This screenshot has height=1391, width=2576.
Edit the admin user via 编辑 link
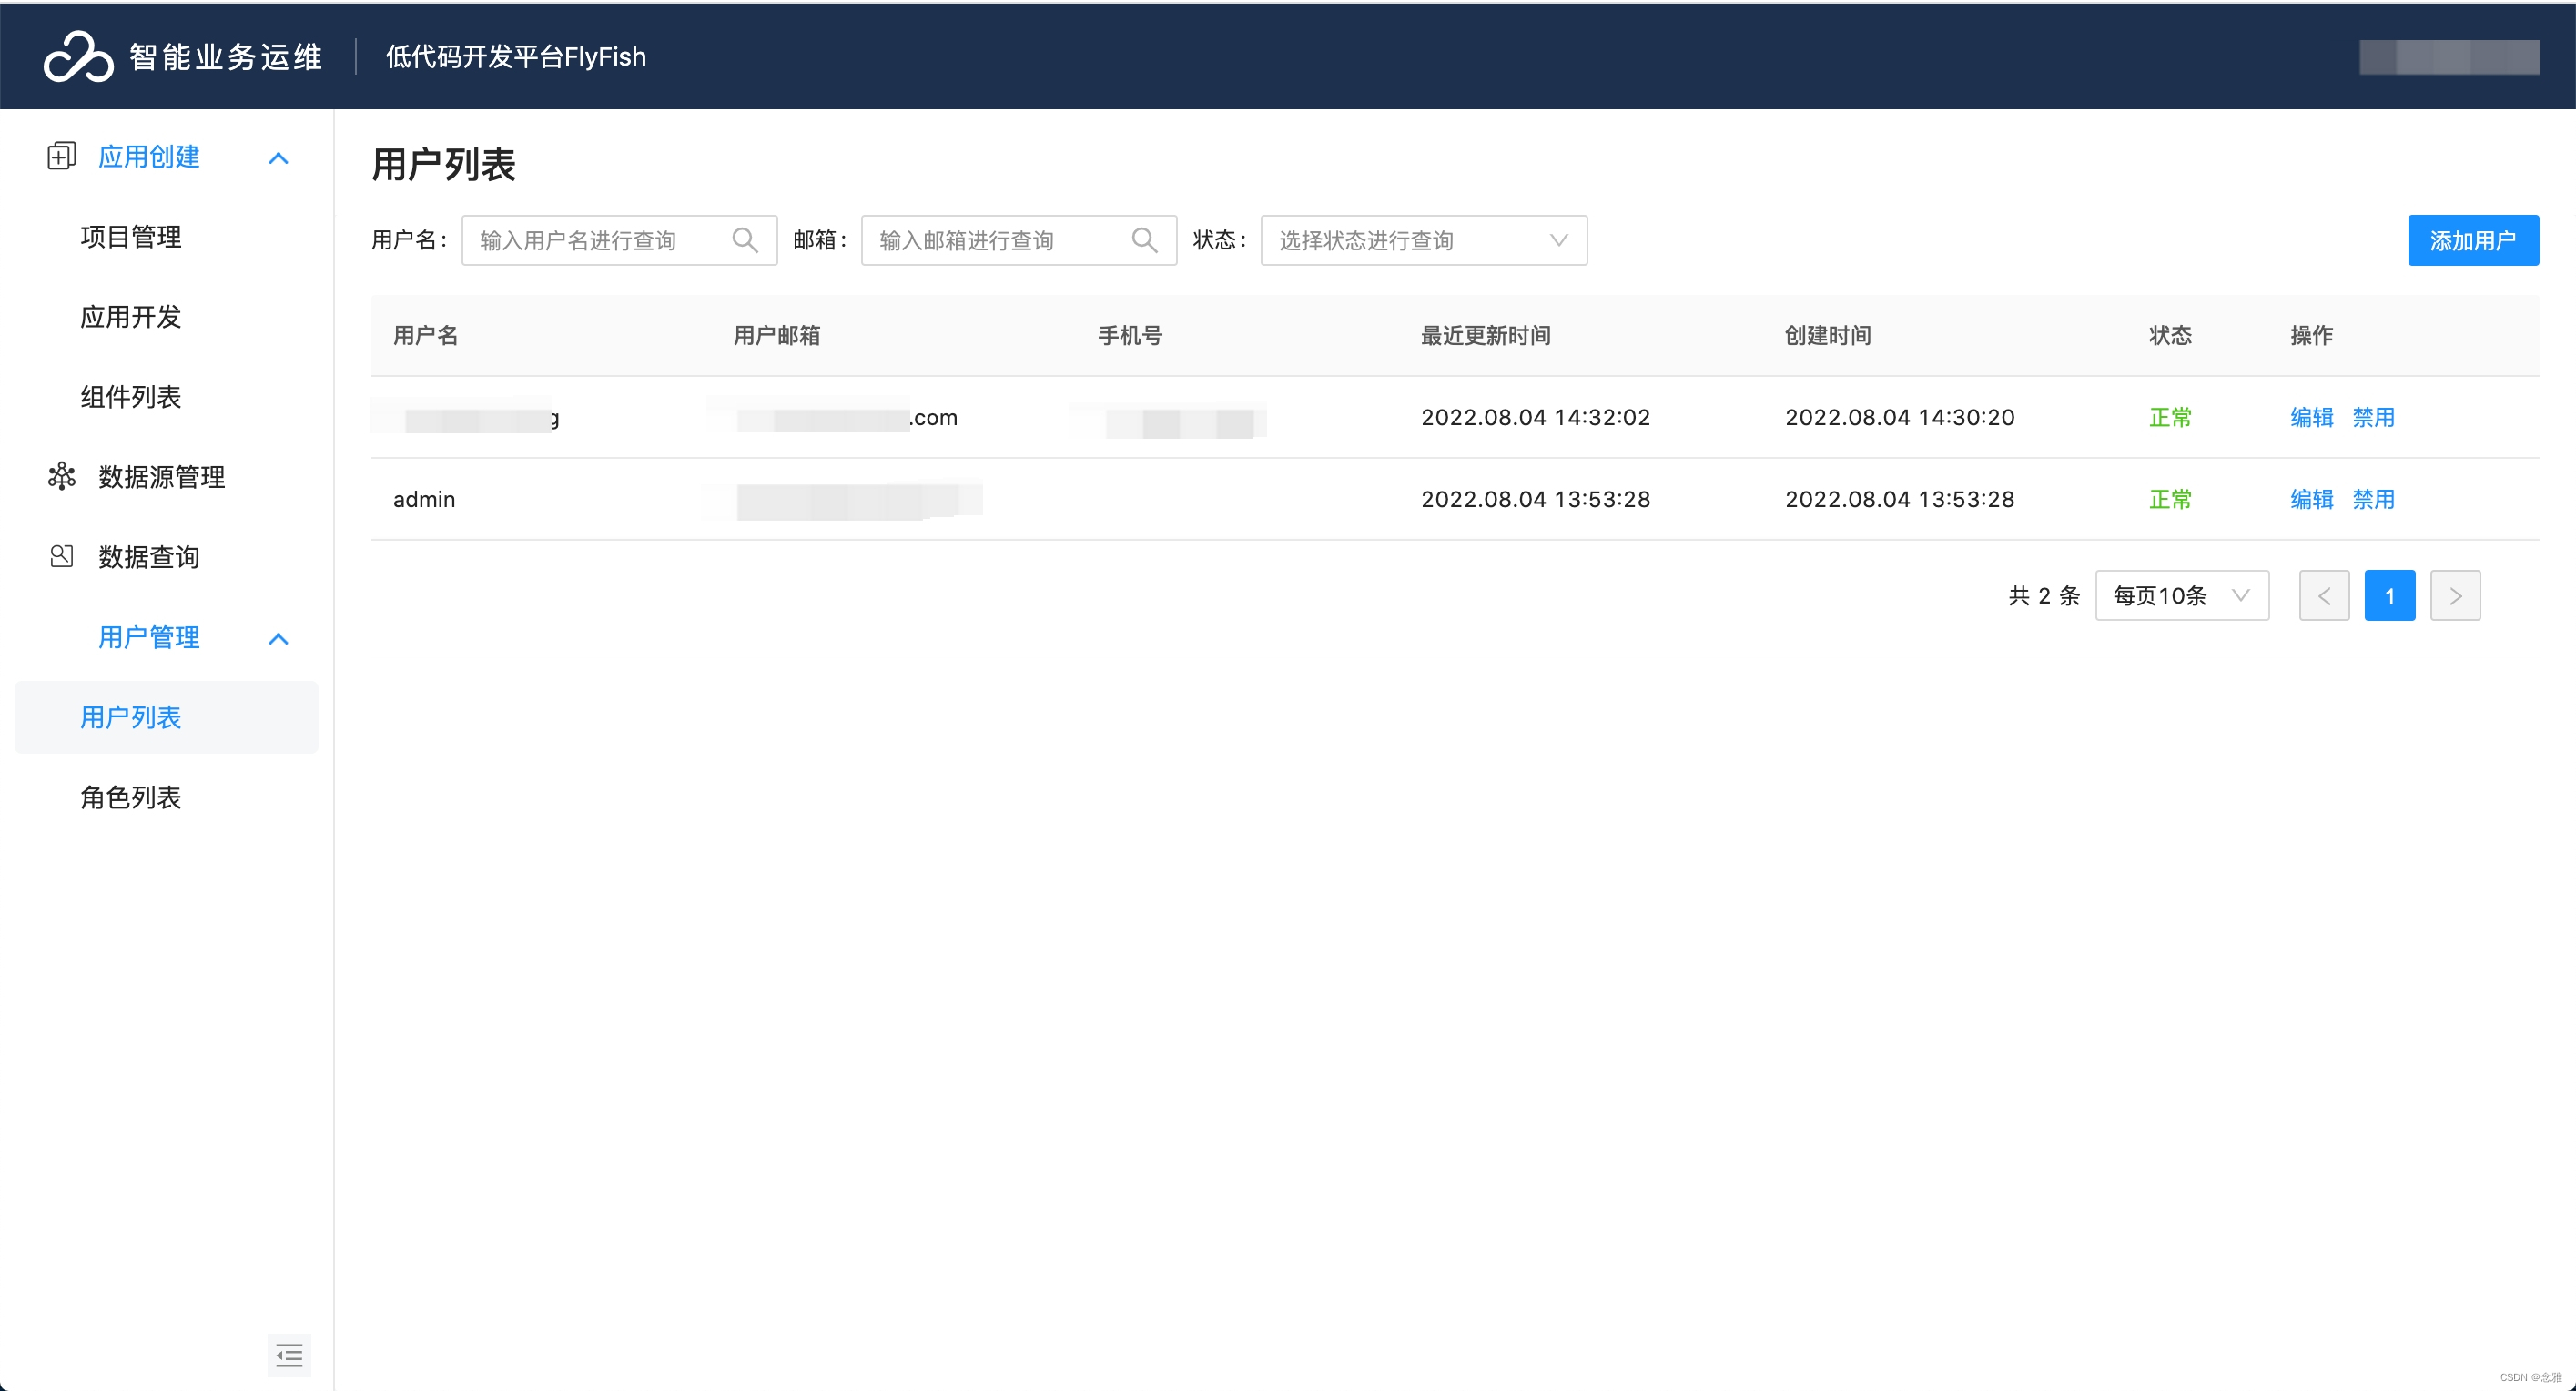click(2311, 499)
